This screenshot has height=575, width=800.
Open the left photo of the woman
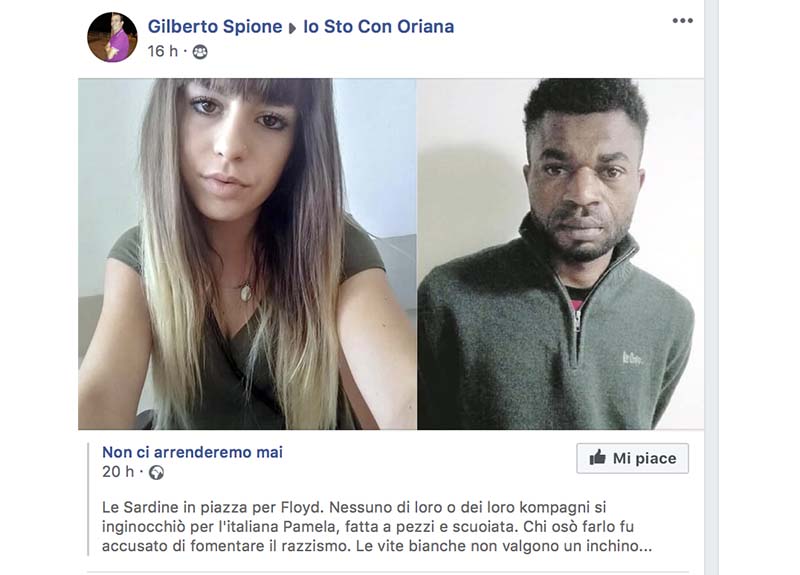click(x=247, y=254)
